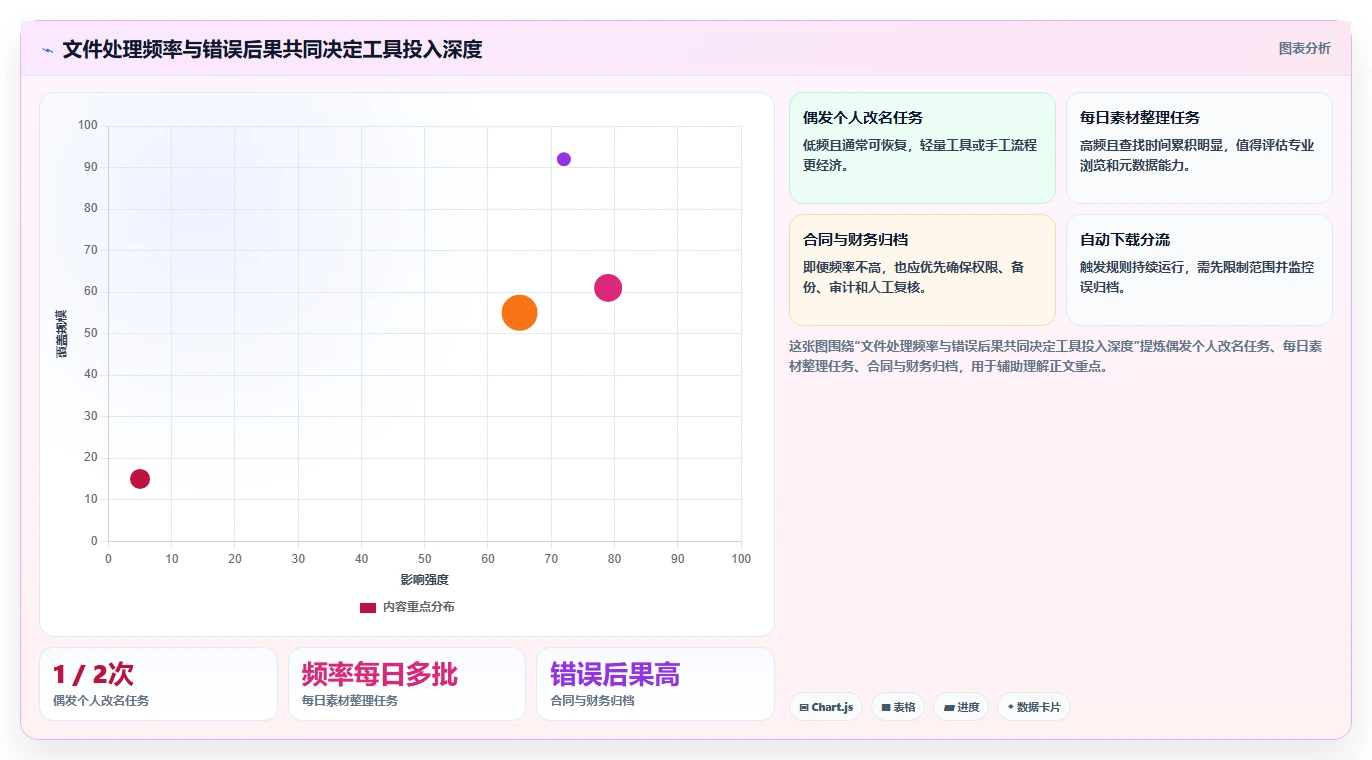Click the 影响强度 x-axis label
The width and height of the screenshot is (1372, 760).
pos(425,580)
